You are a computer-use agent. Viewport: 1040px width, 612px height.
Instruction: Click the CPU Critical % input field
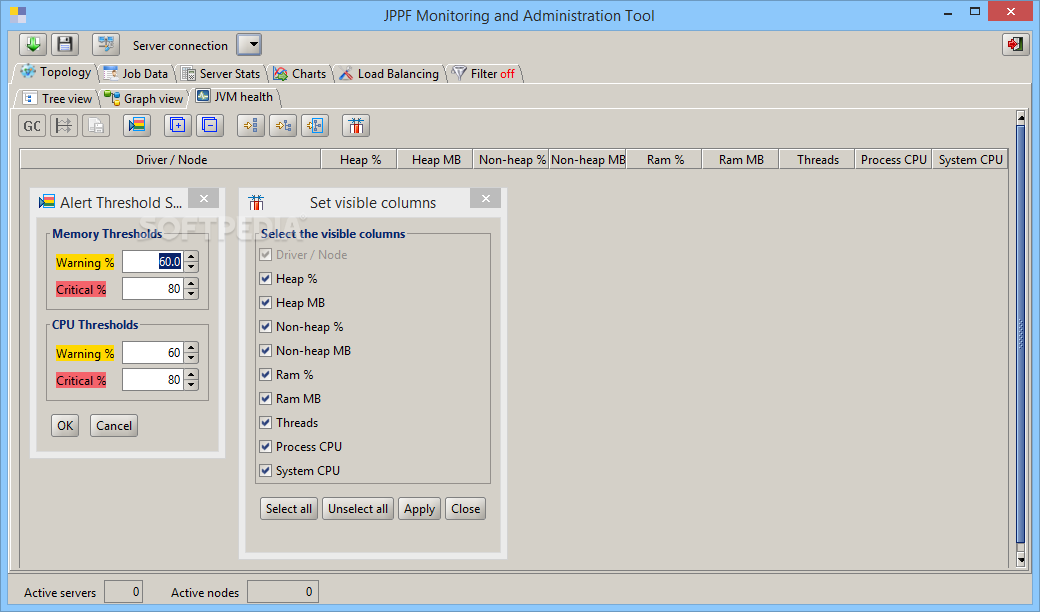coord(153,379)
